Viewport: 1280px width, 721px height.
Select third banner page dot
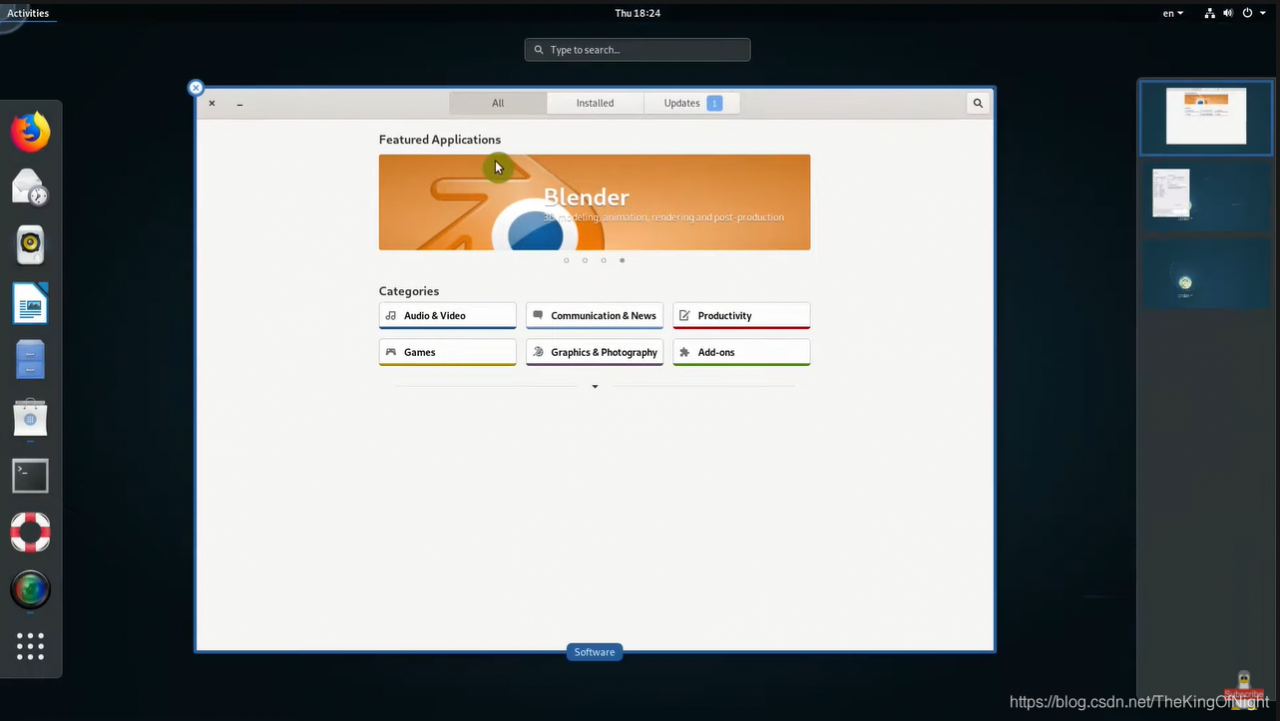pos(603,260)
